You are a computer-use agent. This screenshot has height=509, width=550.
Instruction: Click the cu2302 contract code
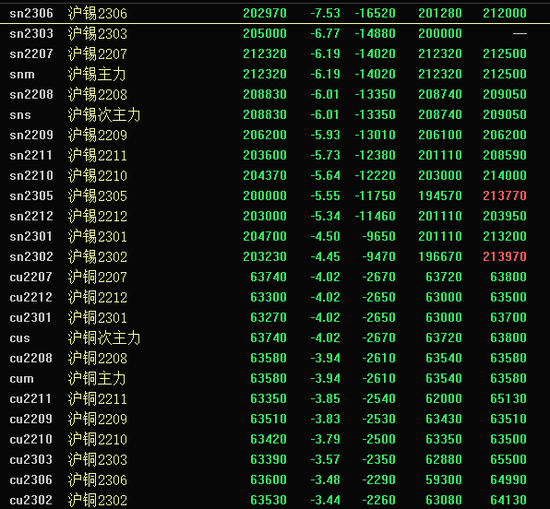pos(31,500)
